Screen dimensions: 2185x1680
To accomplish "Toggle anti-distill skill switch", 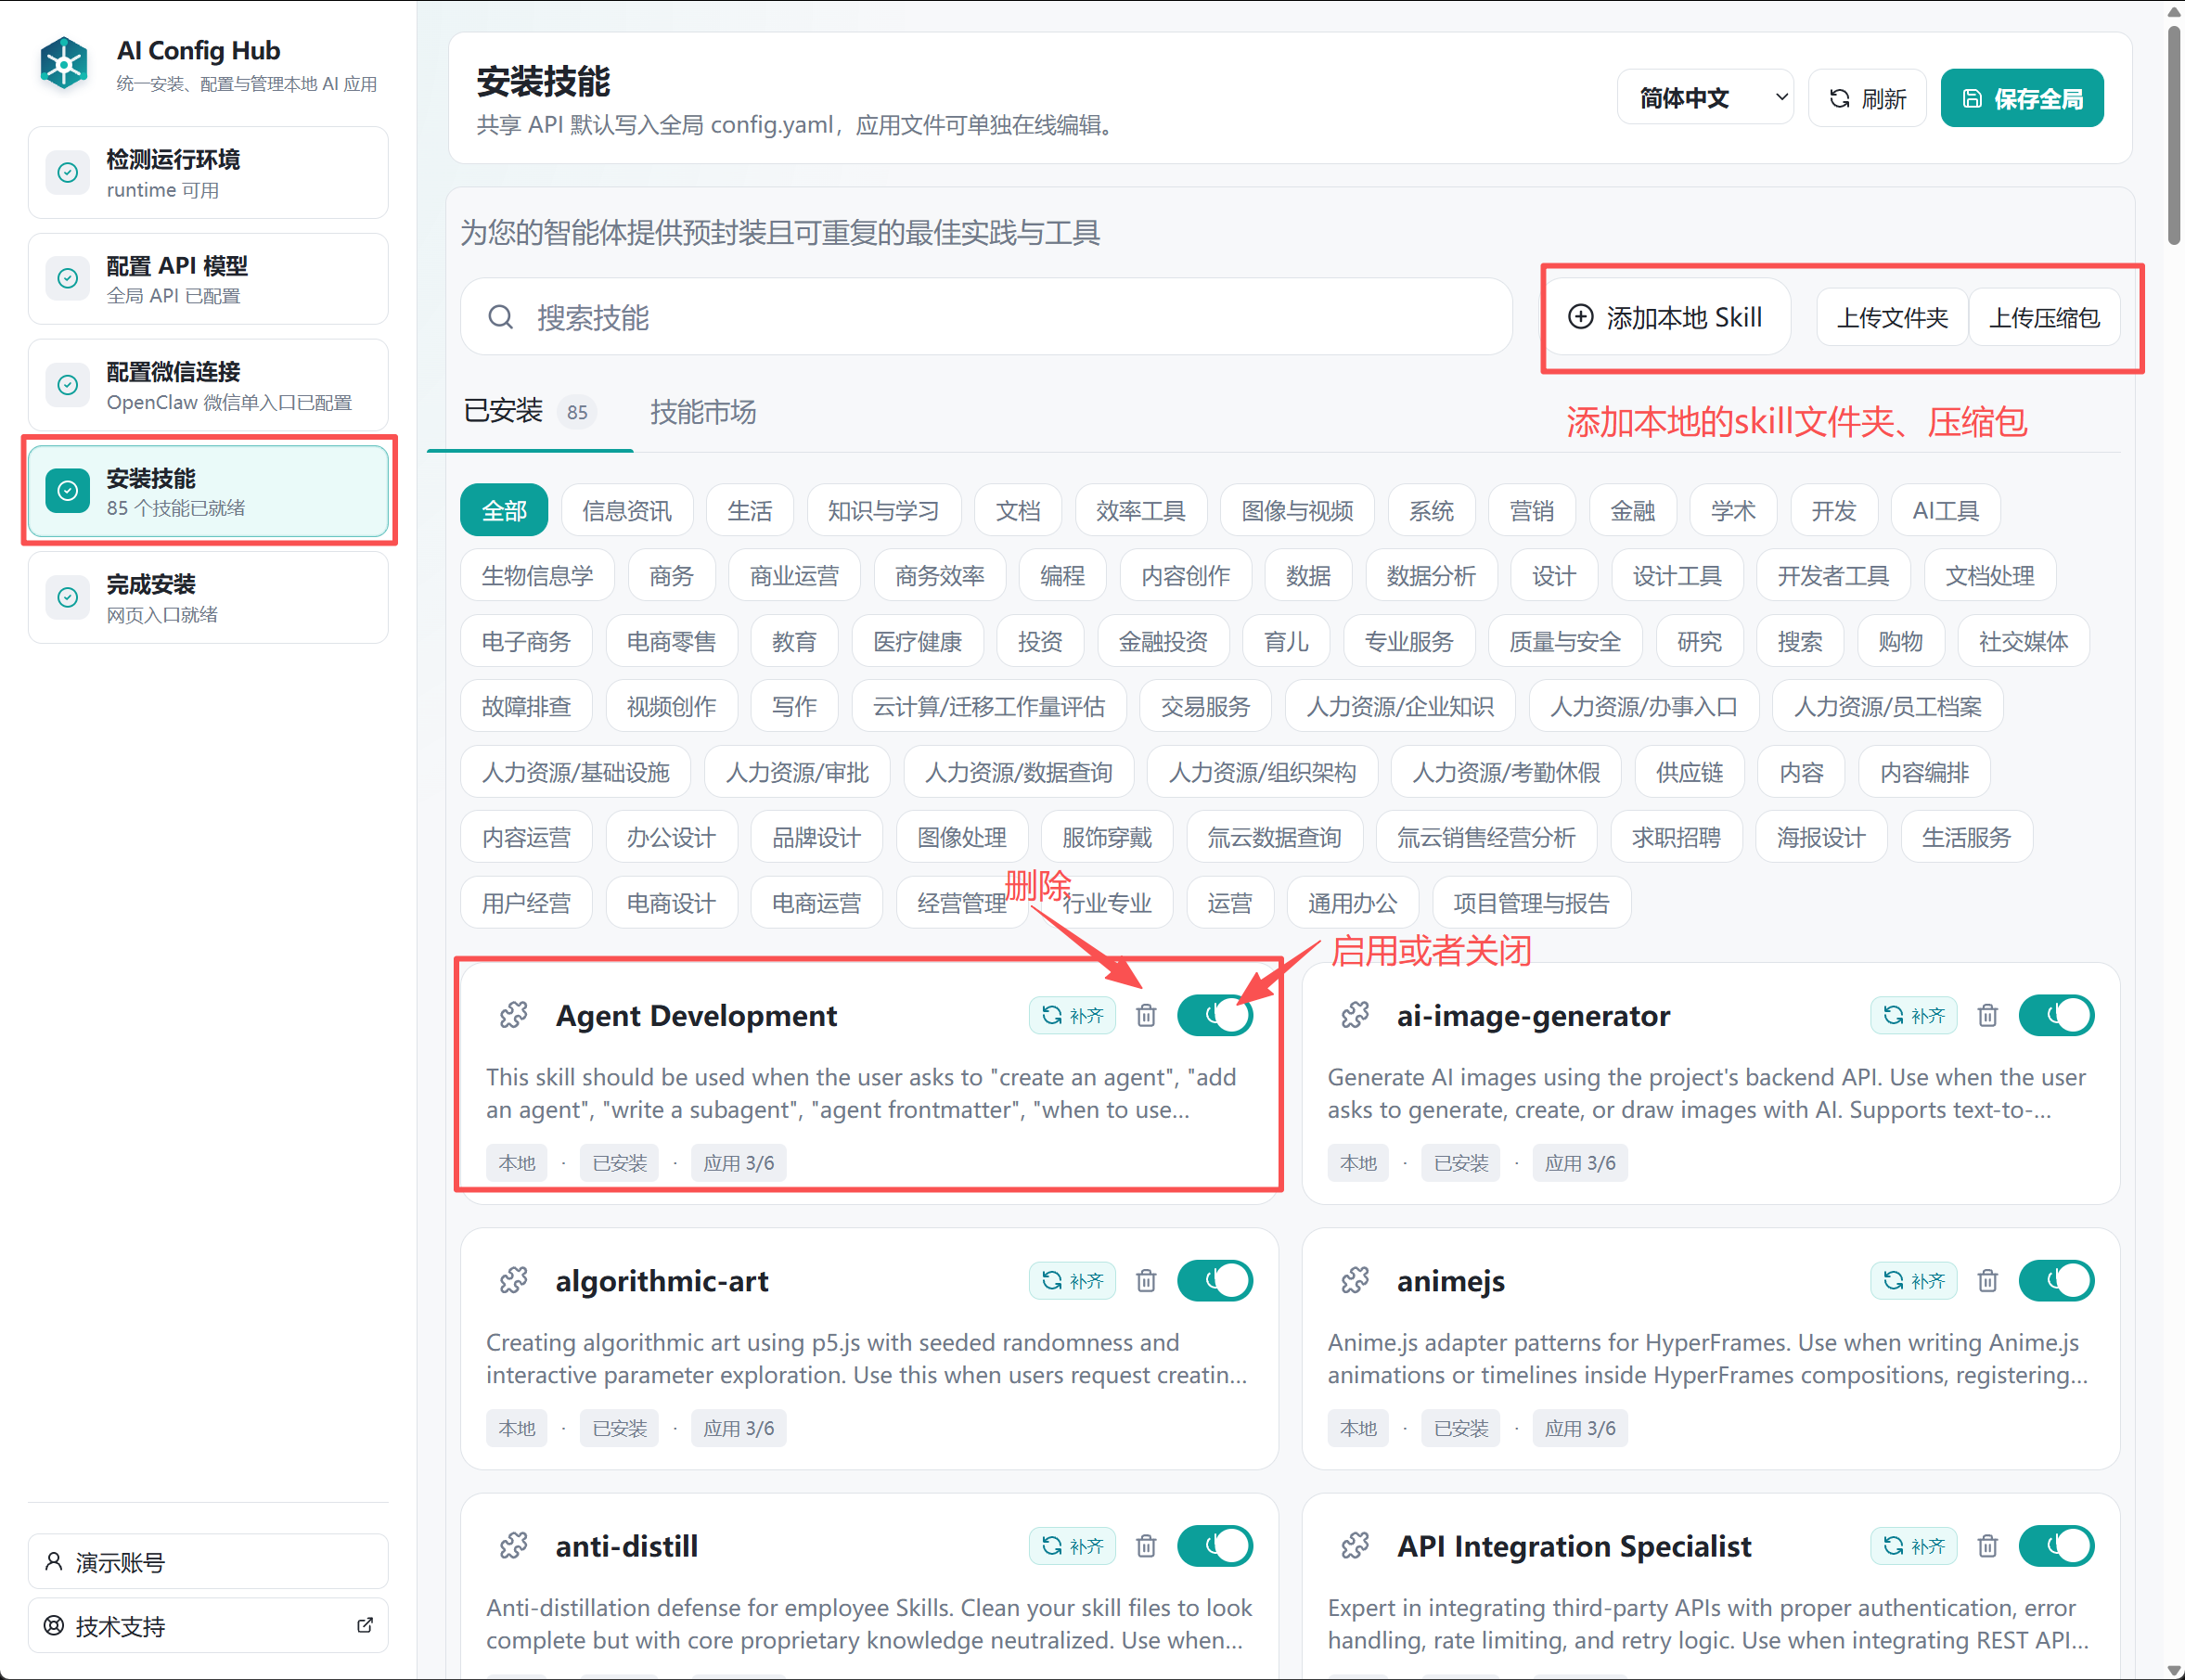I will click(x=1215, y=1546).
